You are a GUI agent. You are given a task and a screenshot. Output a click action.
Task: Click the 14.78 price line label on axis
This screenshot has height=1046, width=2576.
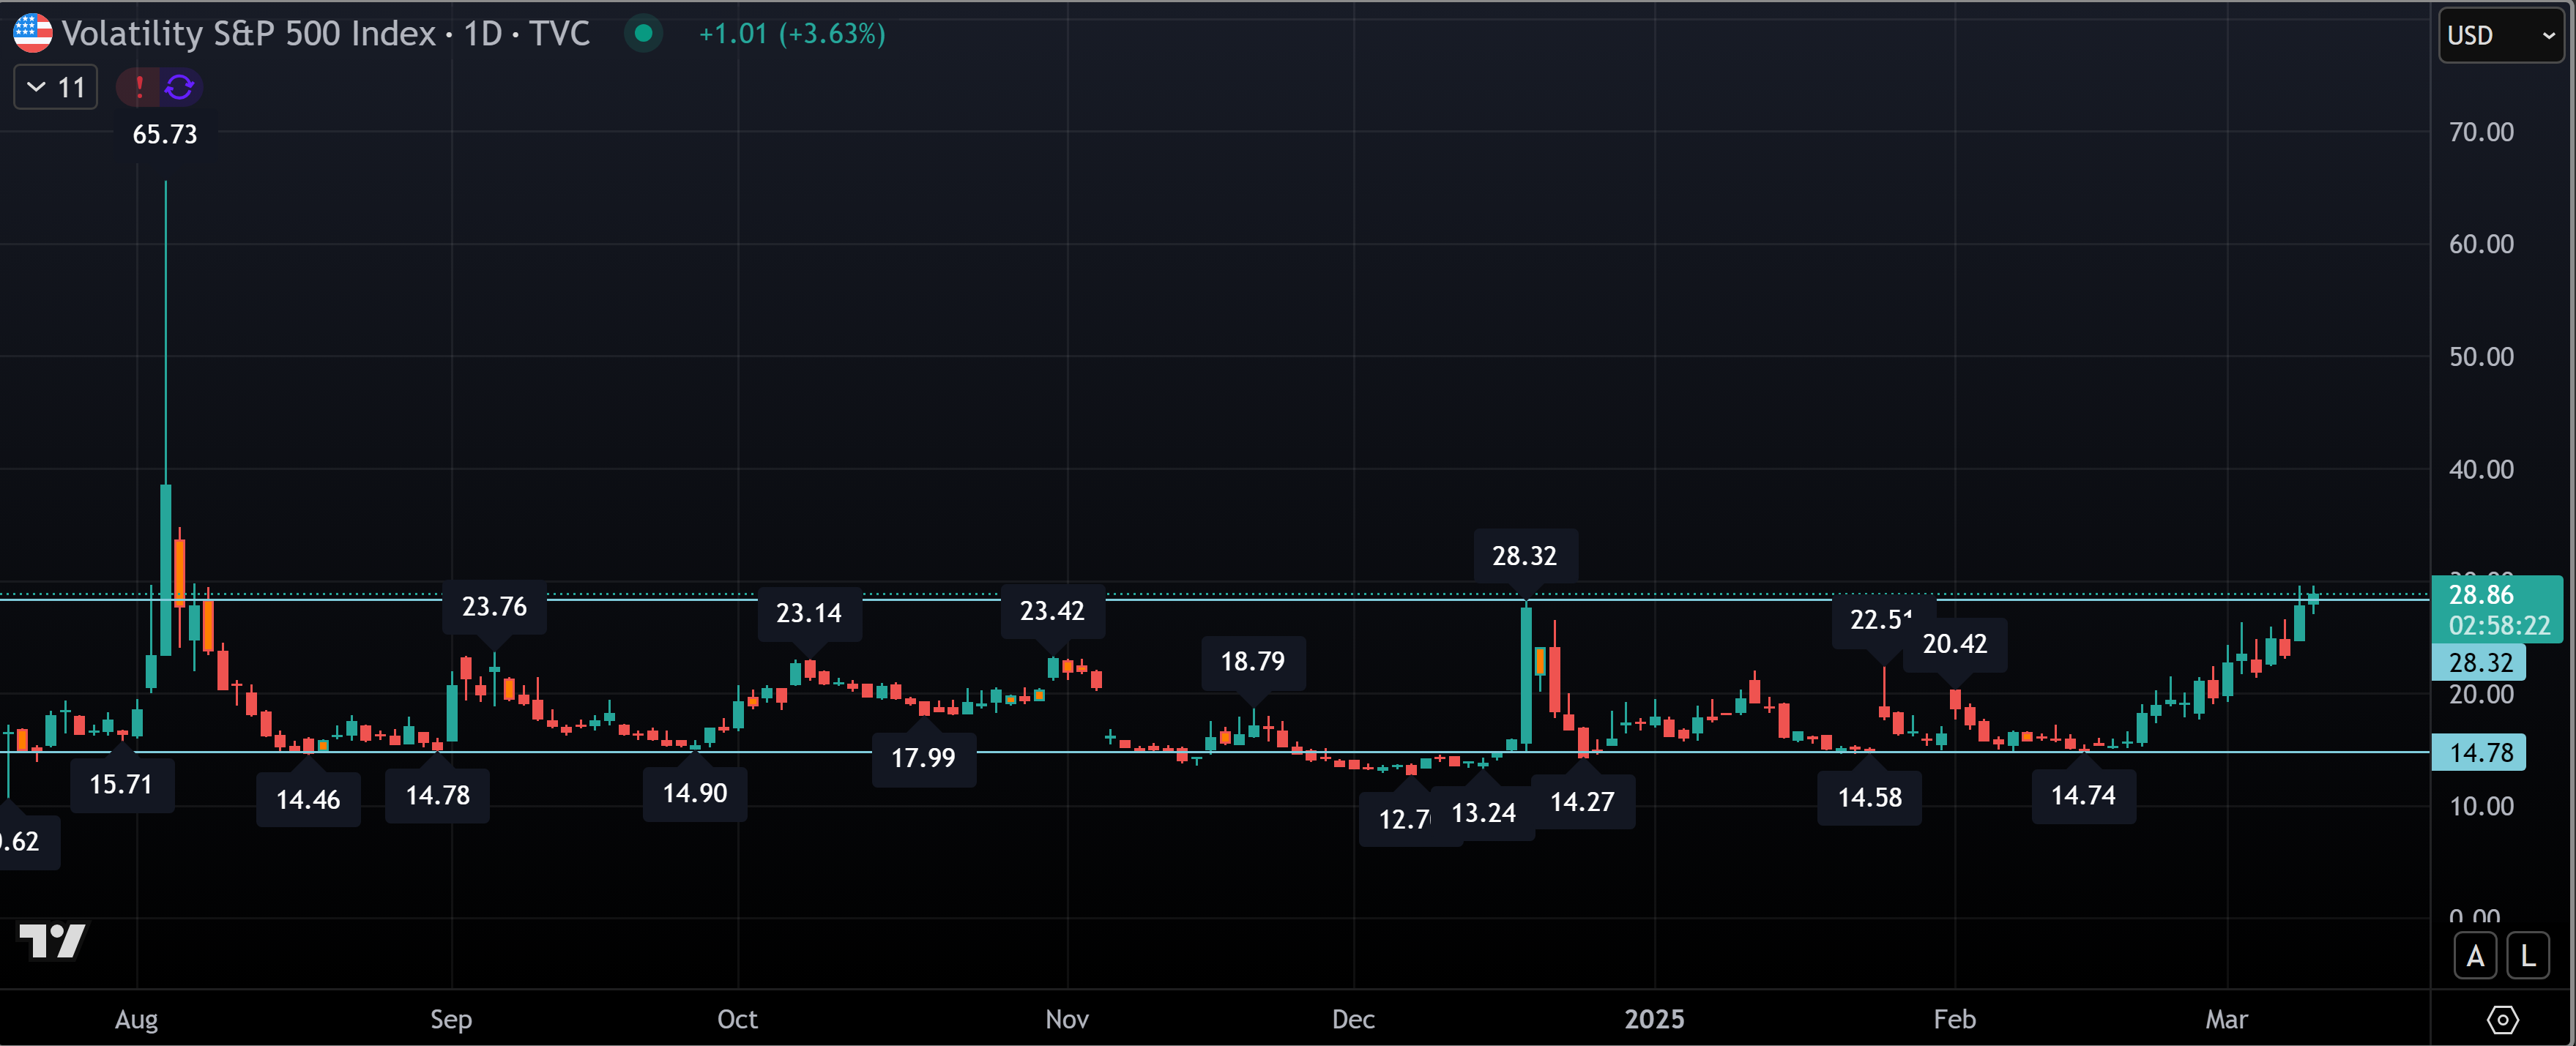click(2480, 752)
